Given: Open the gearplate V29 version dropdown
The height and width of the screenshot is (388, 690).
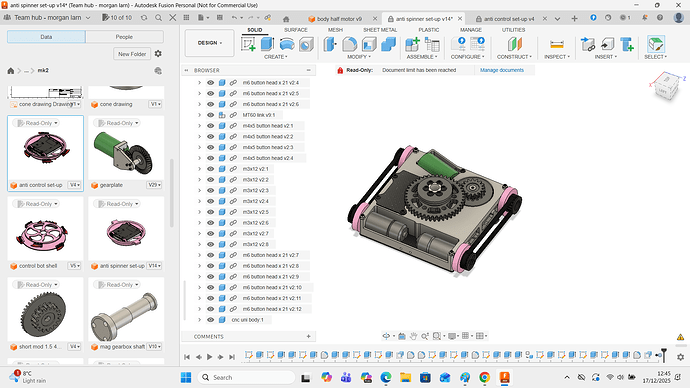Looking at the screenshot, I should pyautogui.click(x=154, y=185).
